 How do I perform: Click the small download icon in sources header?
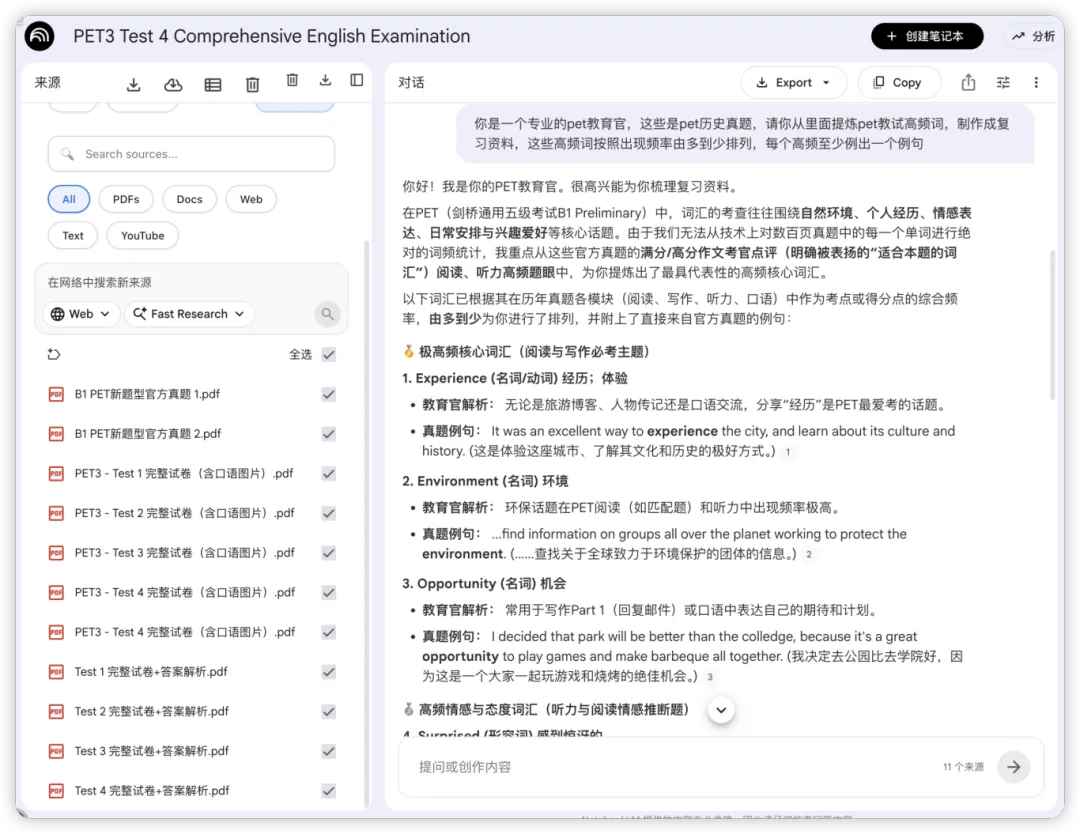325,80
